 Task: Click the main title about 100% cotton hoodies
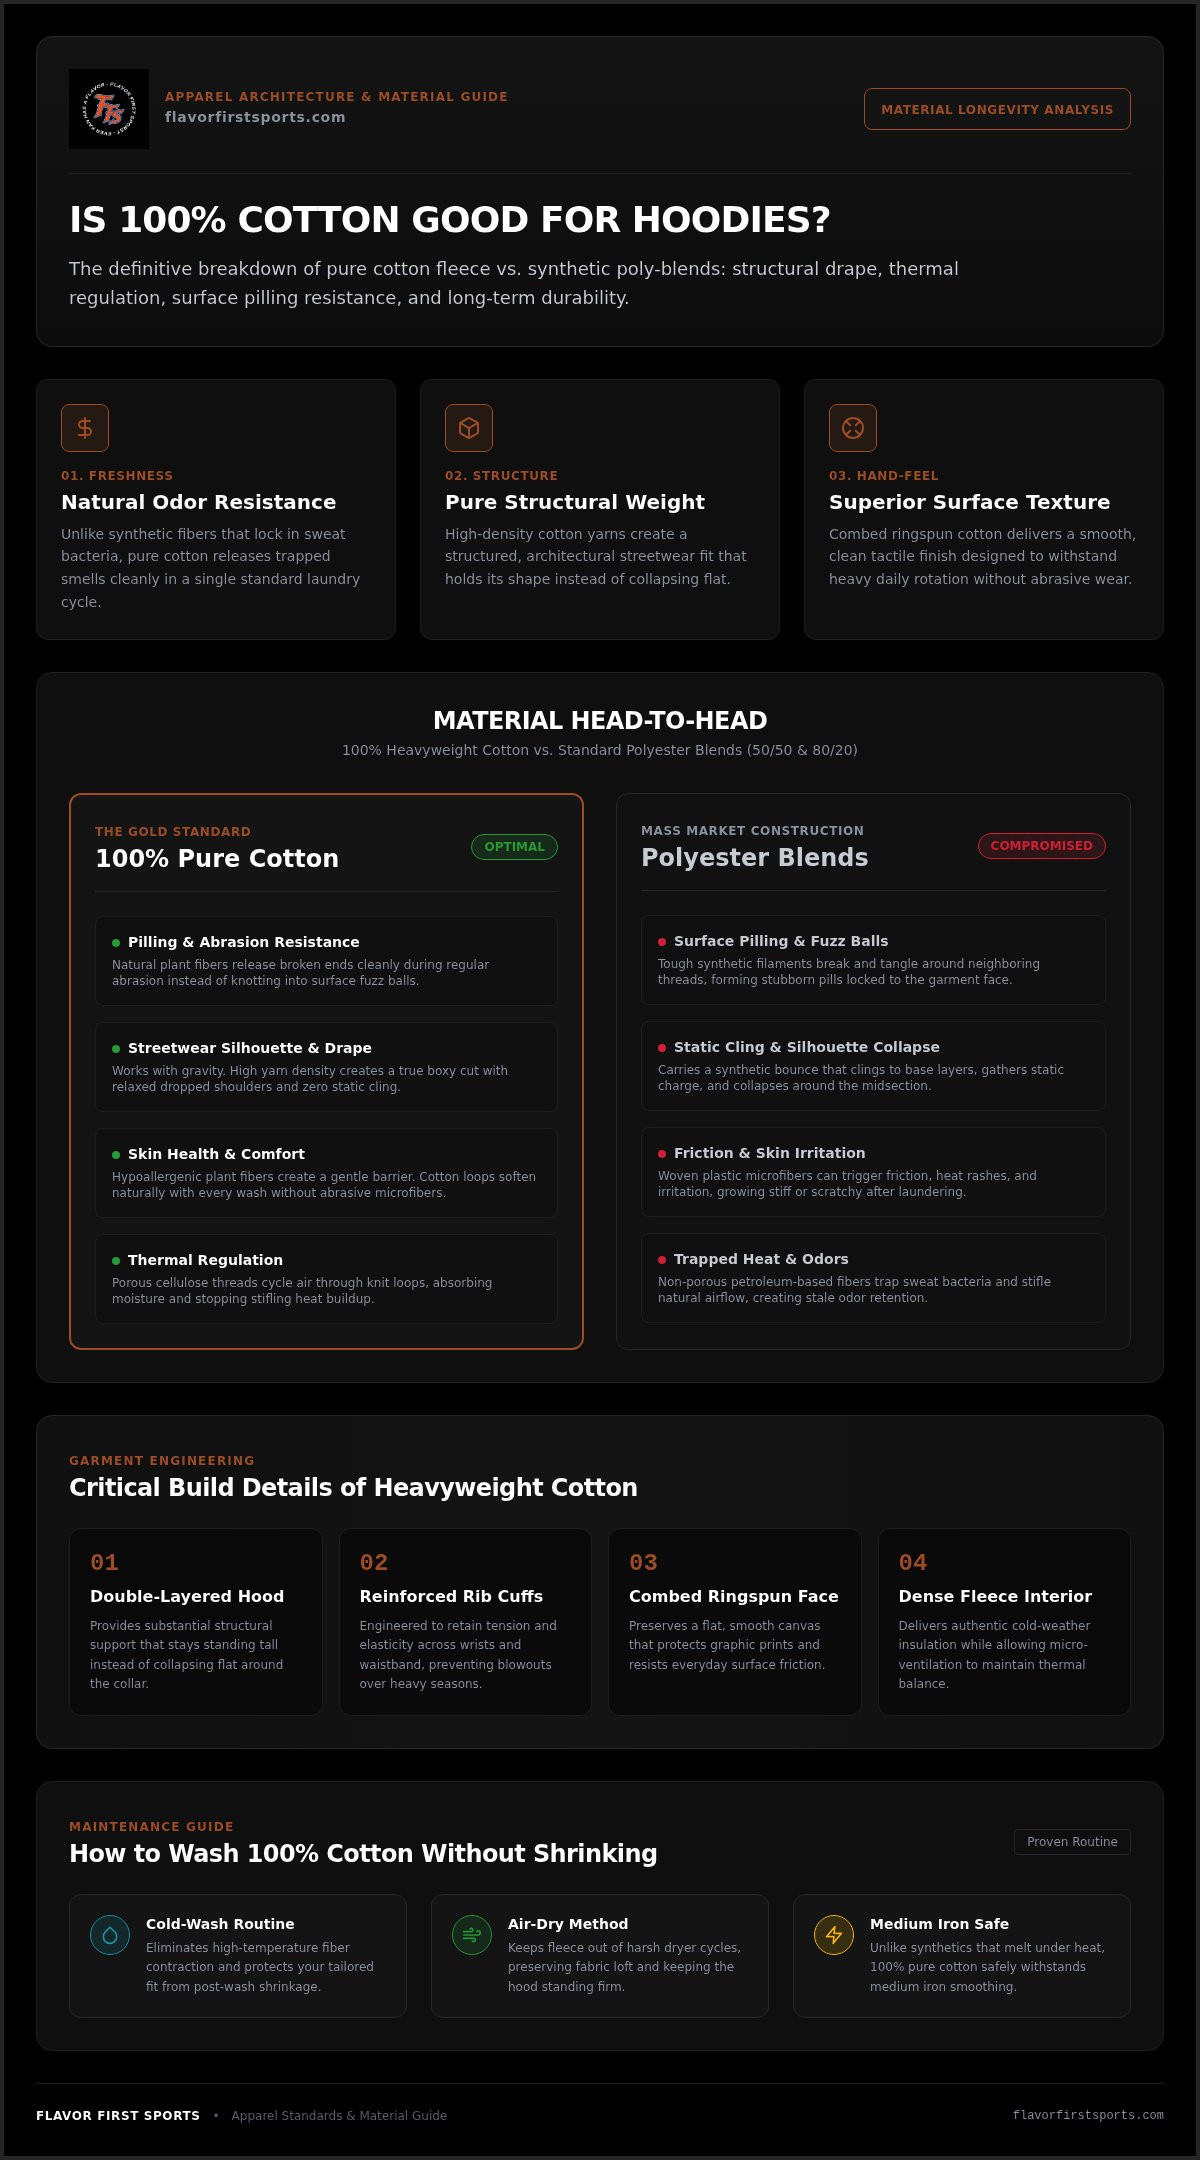[450, 220]
